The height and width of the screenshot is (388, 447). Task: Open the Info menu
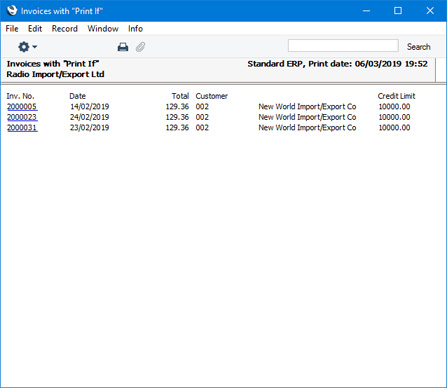click(135, 29)
